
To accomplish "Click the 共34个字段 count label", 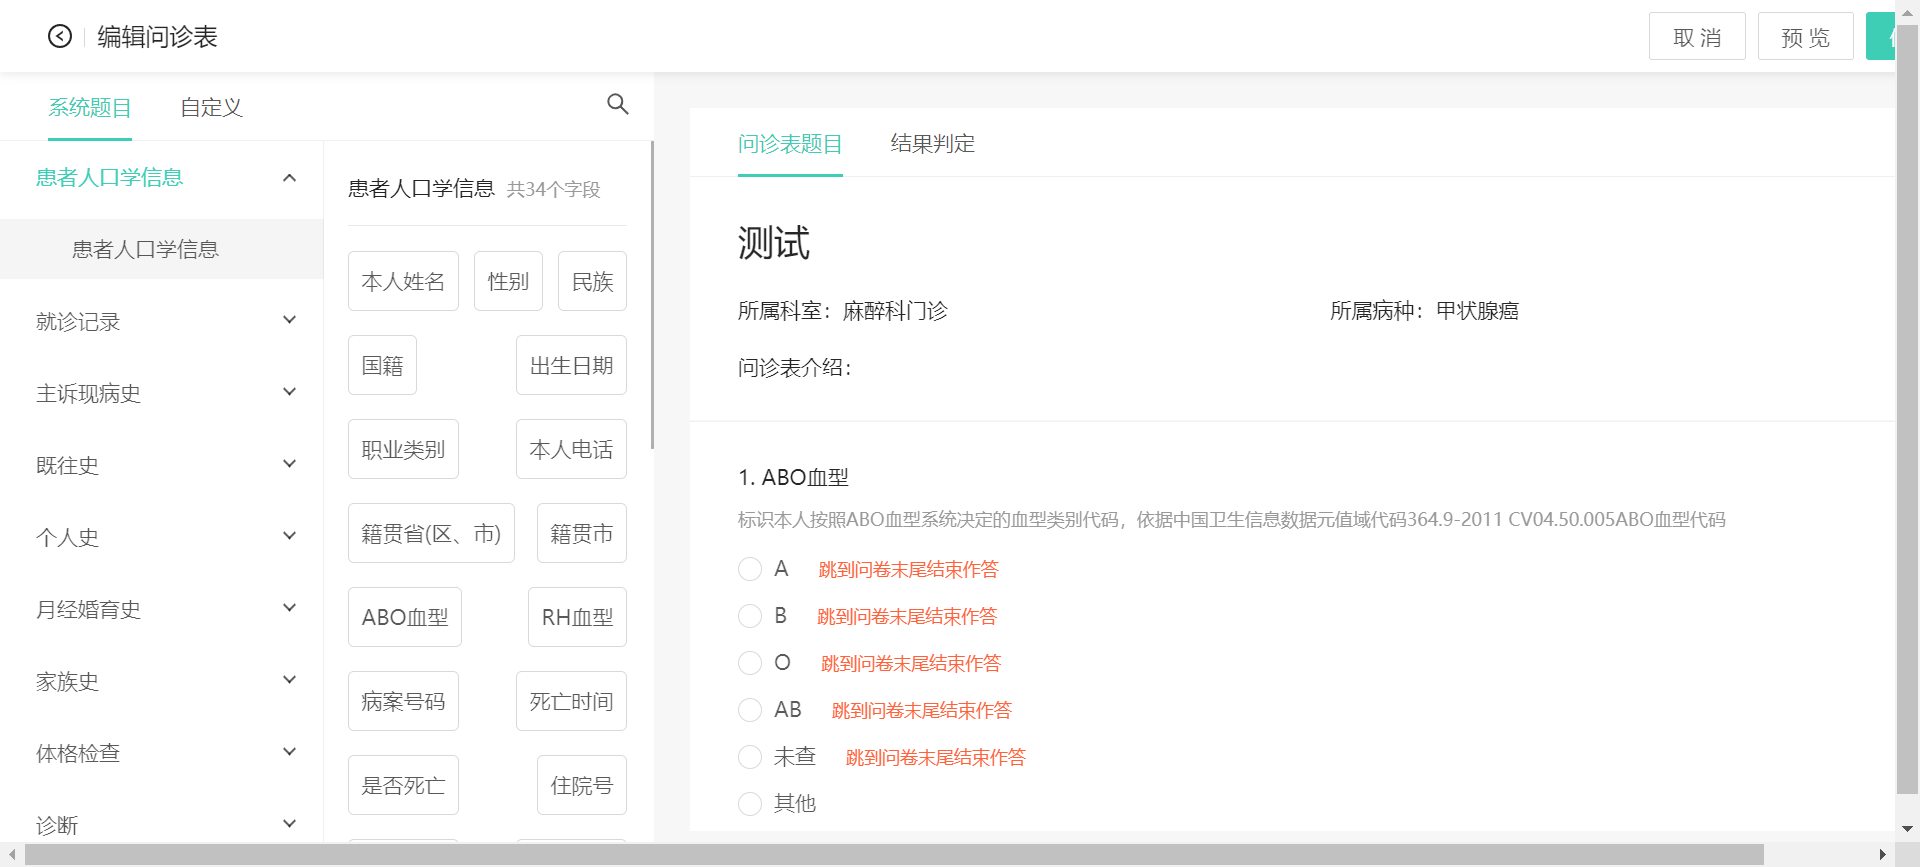I will [x=553, y=189].
